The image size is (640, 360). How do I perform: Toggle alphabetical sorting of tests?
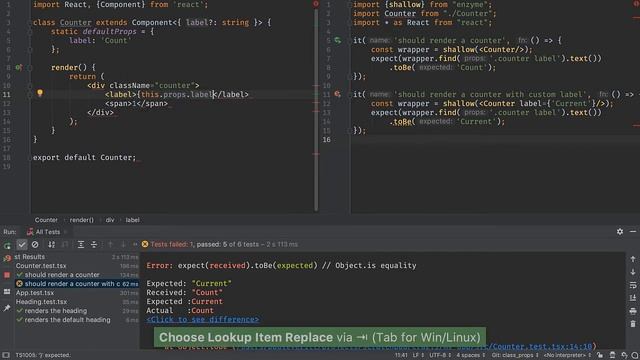coord(51,244)
